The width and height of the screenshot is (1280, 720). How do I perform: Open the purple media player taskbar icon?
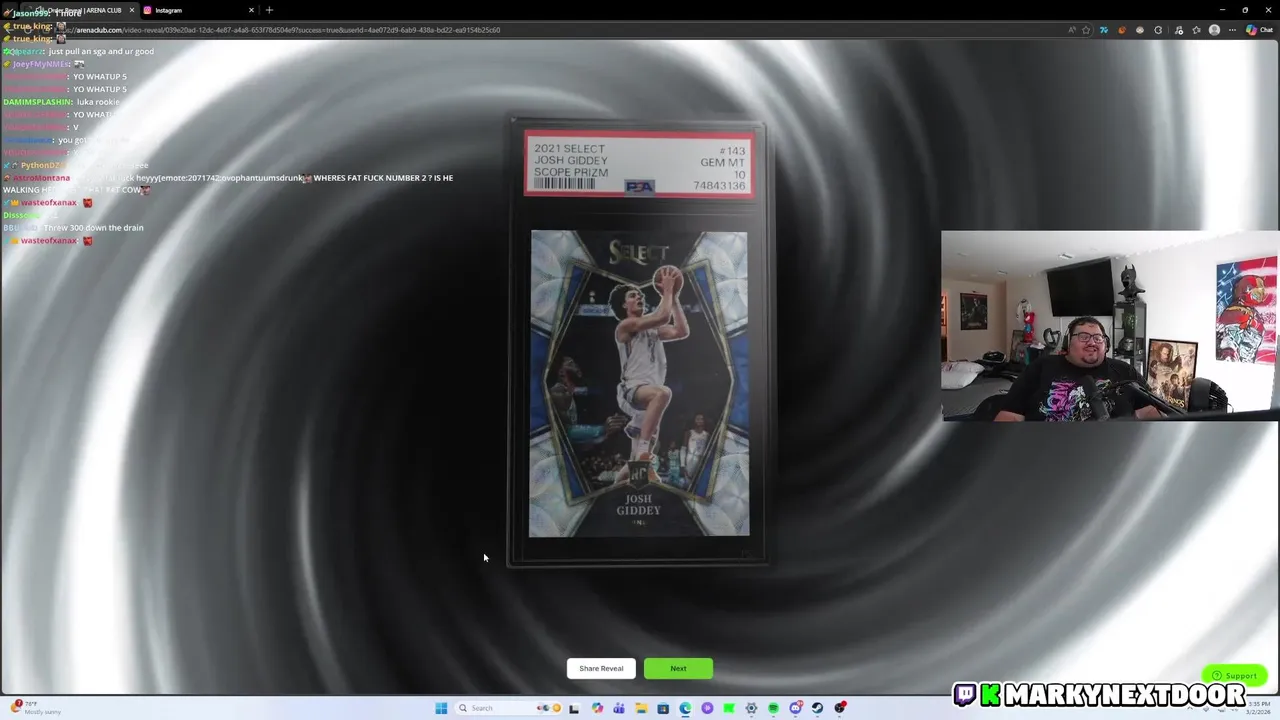707,708
